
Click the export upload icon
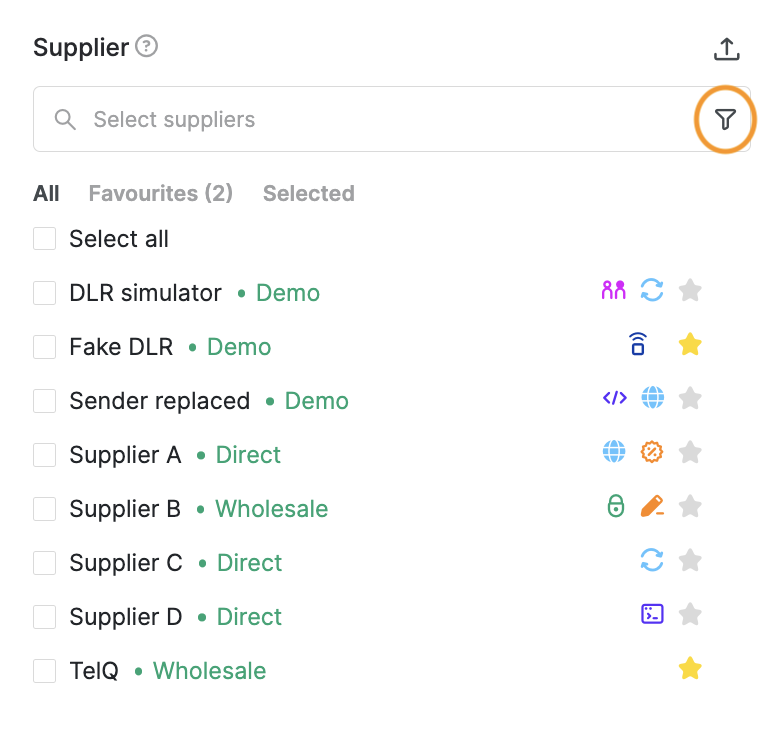(x=726, y=49)
